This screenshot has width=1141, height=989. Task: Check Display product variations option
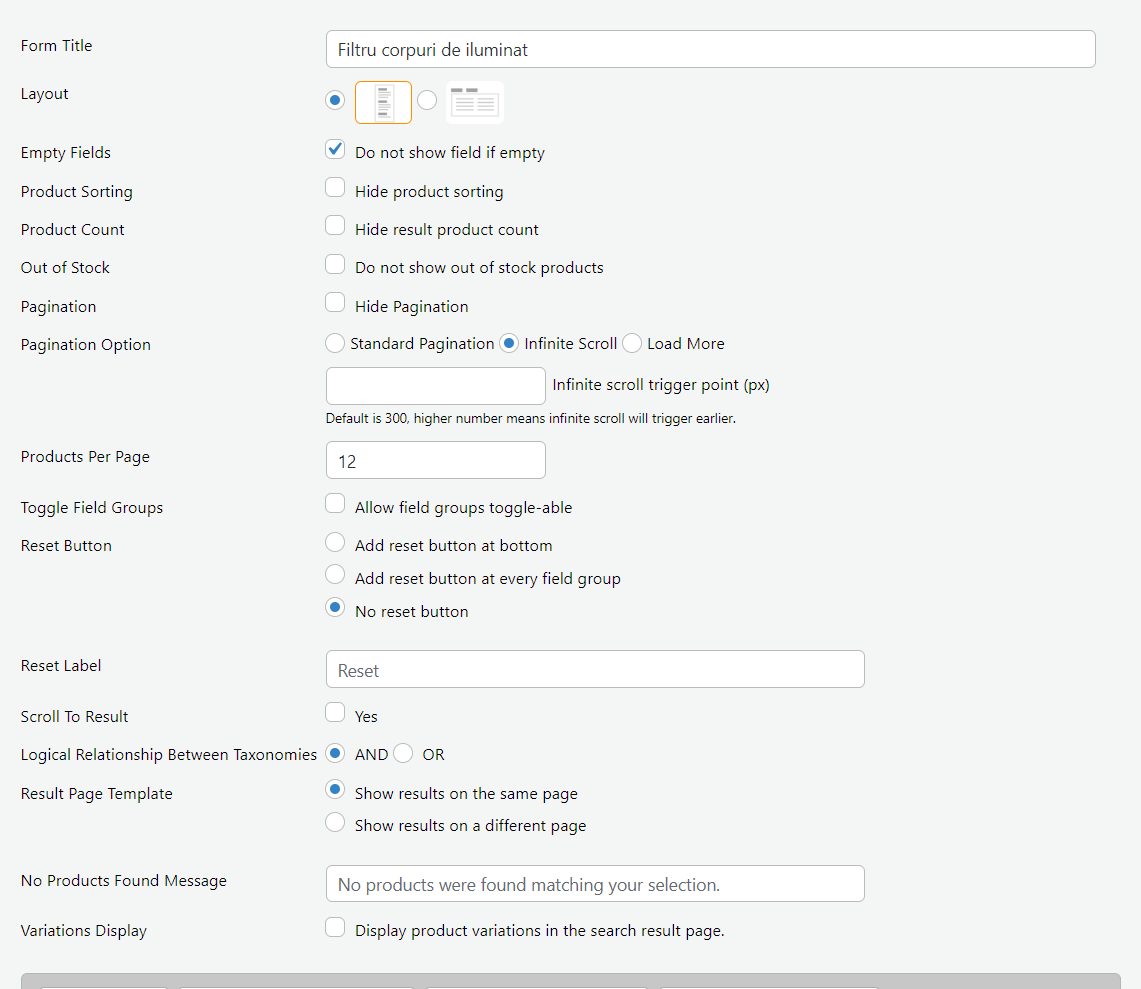tap(335, 926)
